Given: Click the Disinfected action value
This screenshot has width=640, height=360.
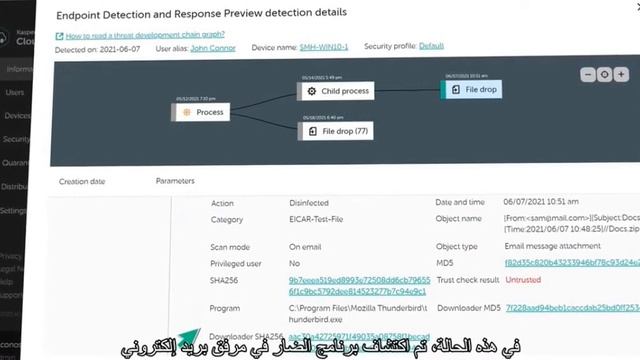Looking at the screenshot, I should (x=309, y=203).
